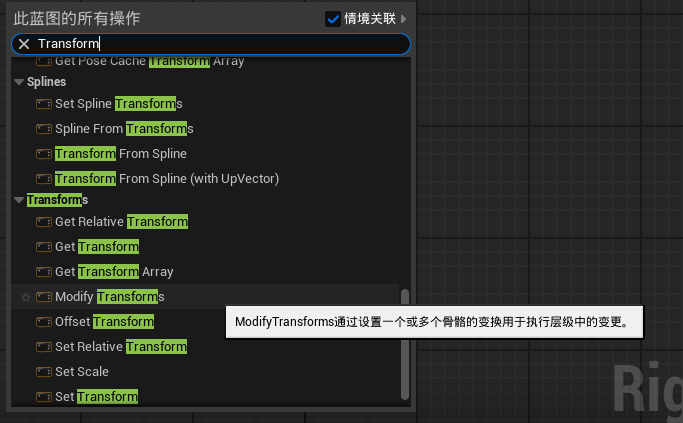Favorite Modify Transforms with the star icon
Image resolution: width=683 pixels, height=423 pixels.
26,297
